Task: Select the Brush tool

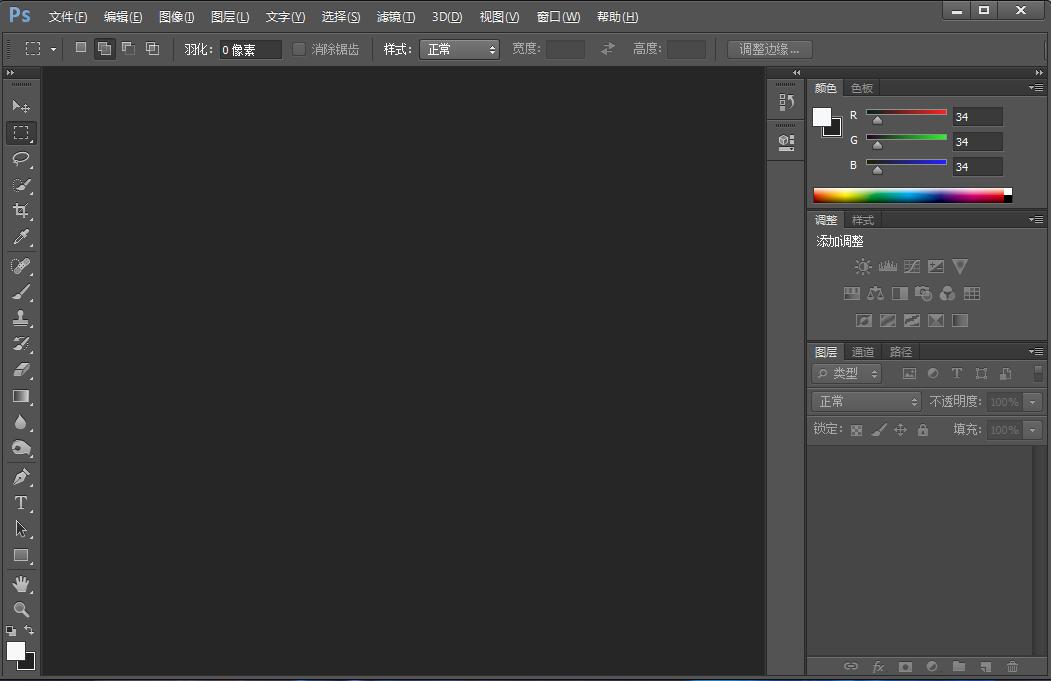Action: tap(21, 292)
